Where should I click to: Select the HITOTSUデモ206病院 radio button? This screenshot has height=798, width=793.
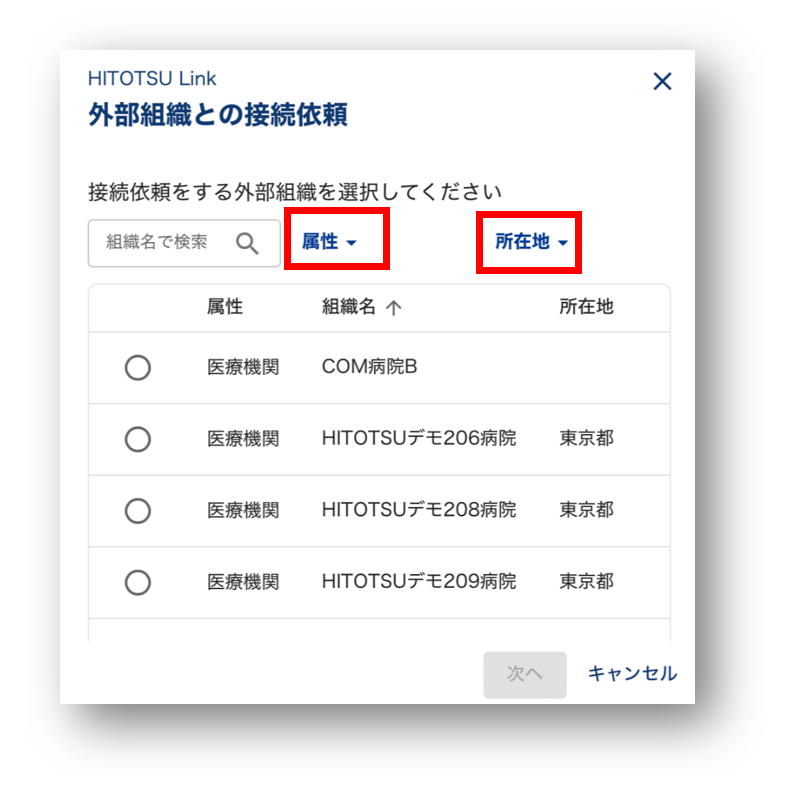coord(137,439)
